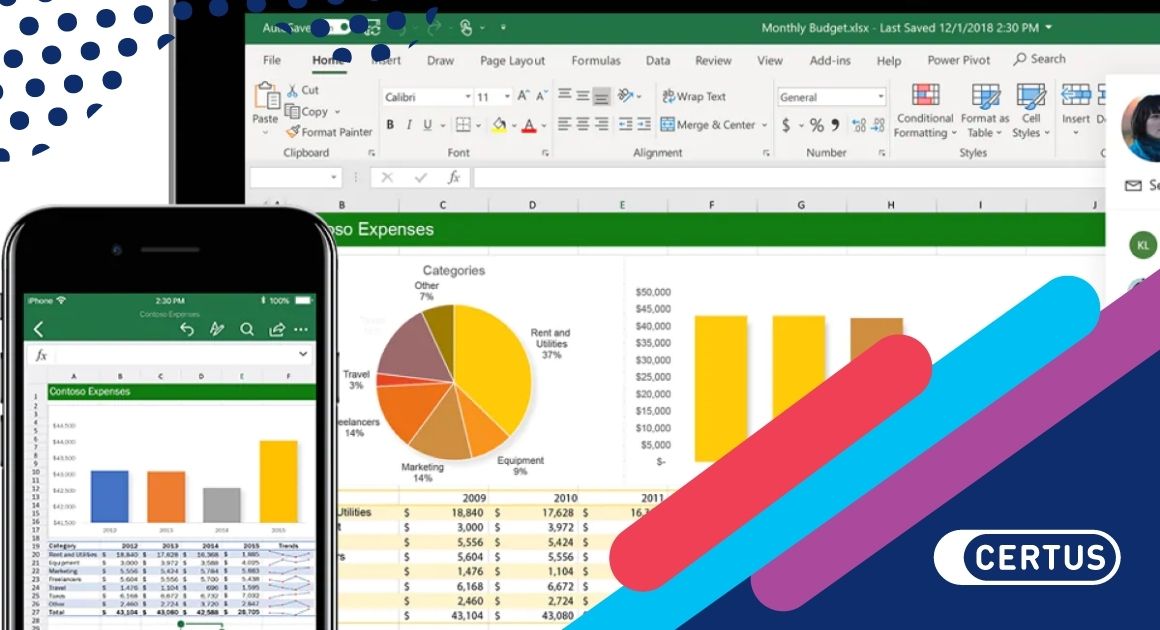Screen dimensions: 1160x630
Task: Switch to the Draw tab
Action: coord(440,61)
